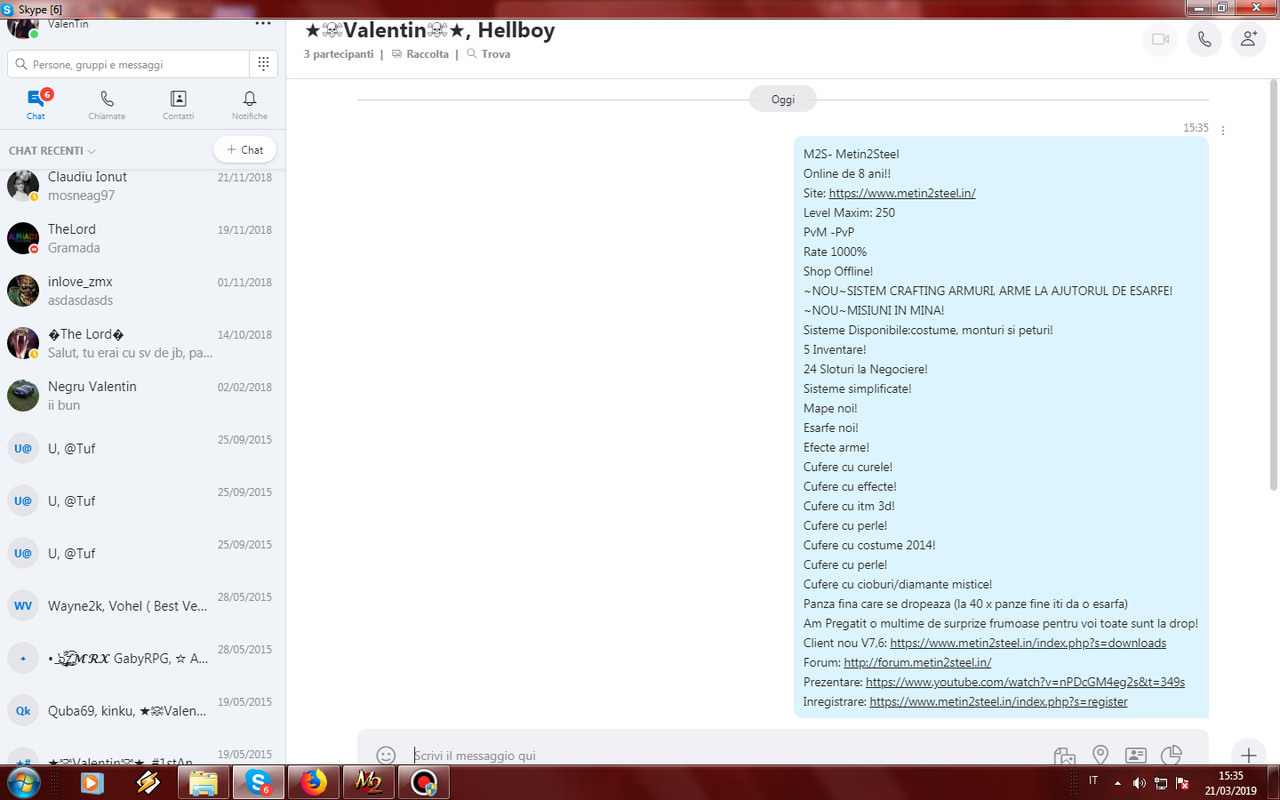Image resolution: width=1280 pixels, height=800 pixels.
Task: Click the IT language indicator
Action: (x=1093, y=780)
